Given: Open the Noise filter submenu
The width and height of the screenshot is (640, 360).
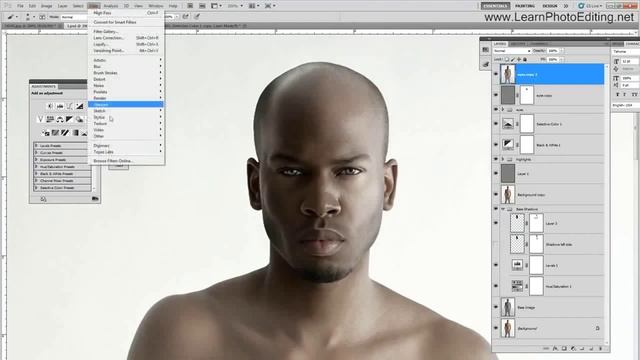Looking at the screenshot, I should (126, 85).
